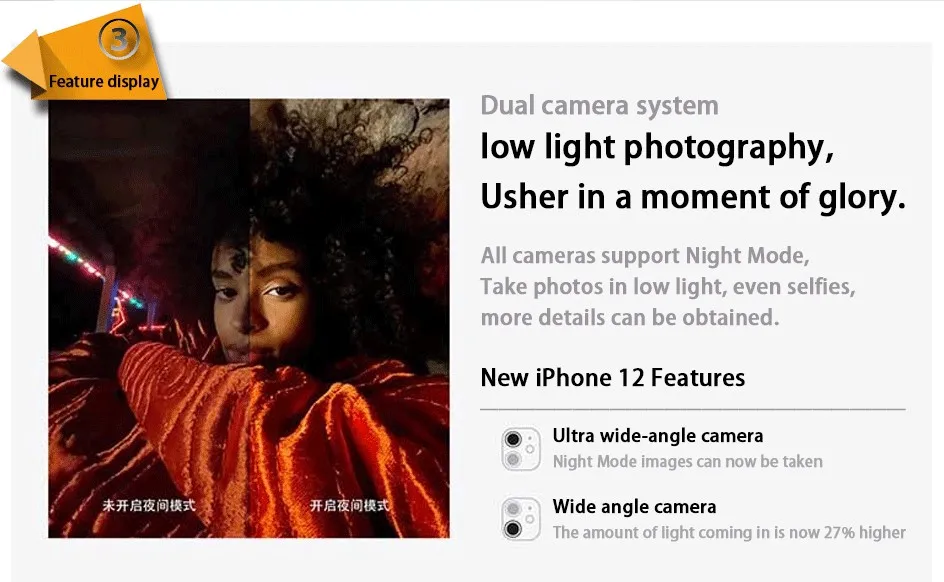Select the Feature display label

[104, 81]
